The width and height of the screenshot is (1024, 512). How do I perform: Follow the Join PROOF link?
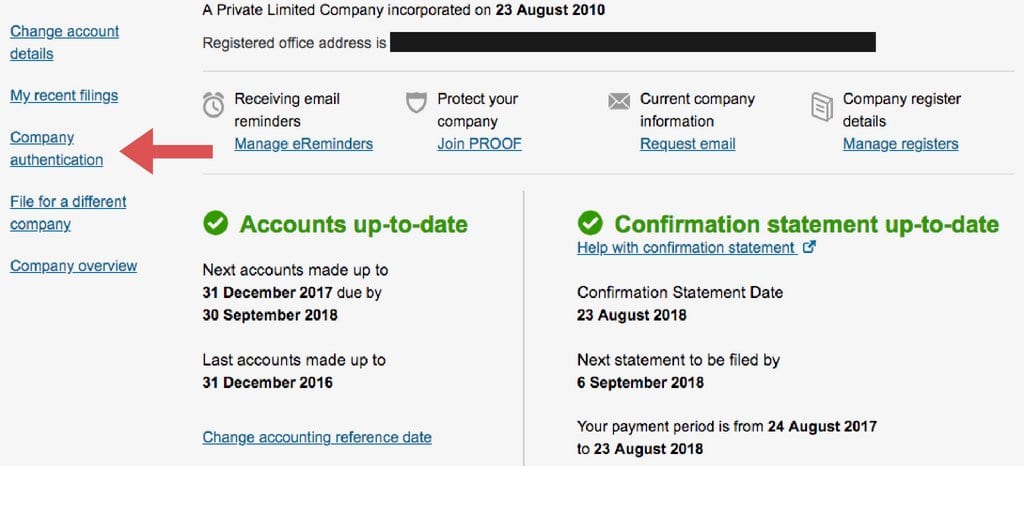[x=479, y=144]
